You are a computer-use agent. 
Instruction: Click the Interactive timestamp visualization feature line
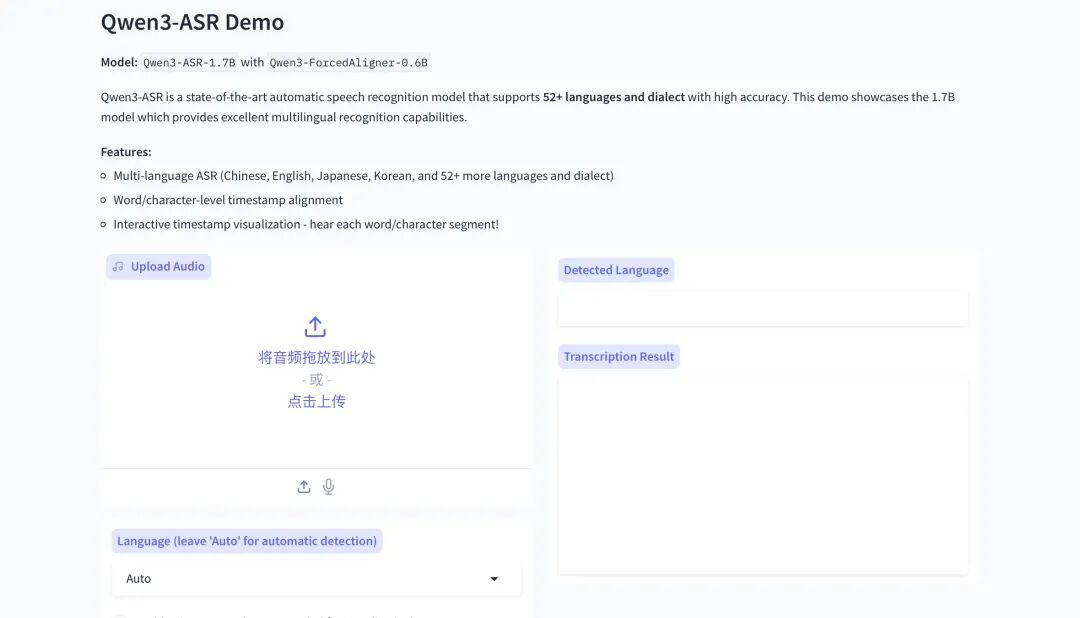(305, 224)
